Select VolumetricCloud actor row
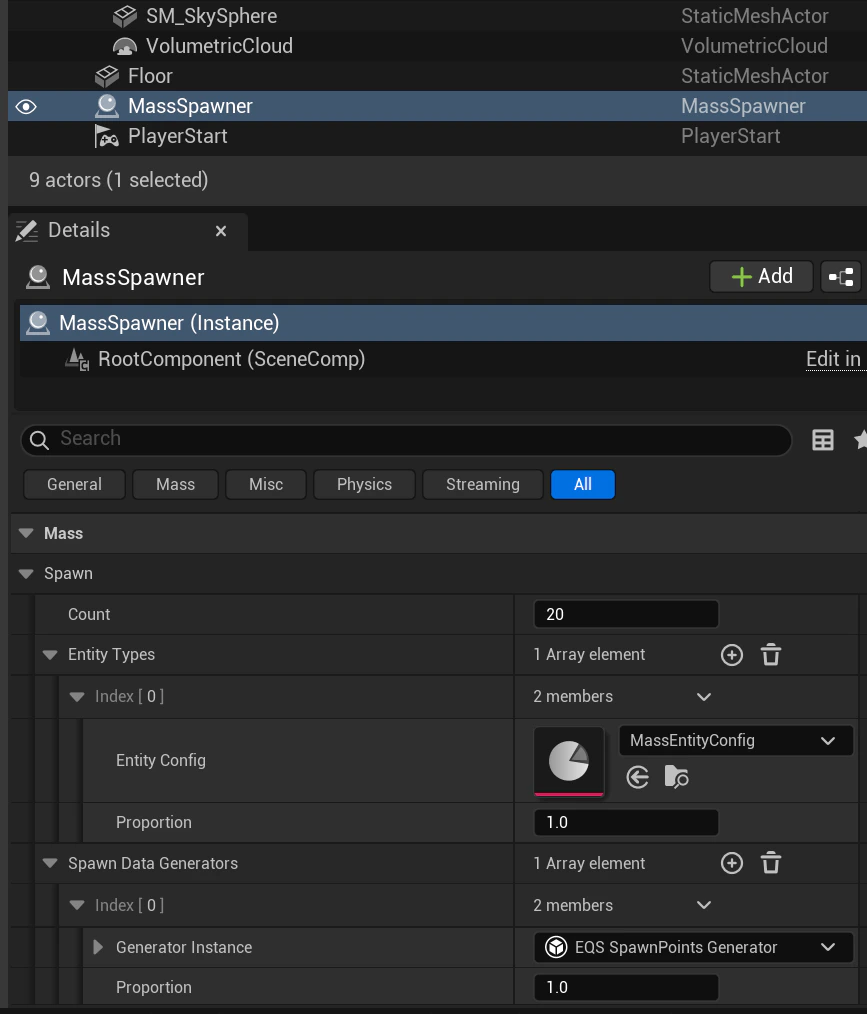 [x=437, y=46]
